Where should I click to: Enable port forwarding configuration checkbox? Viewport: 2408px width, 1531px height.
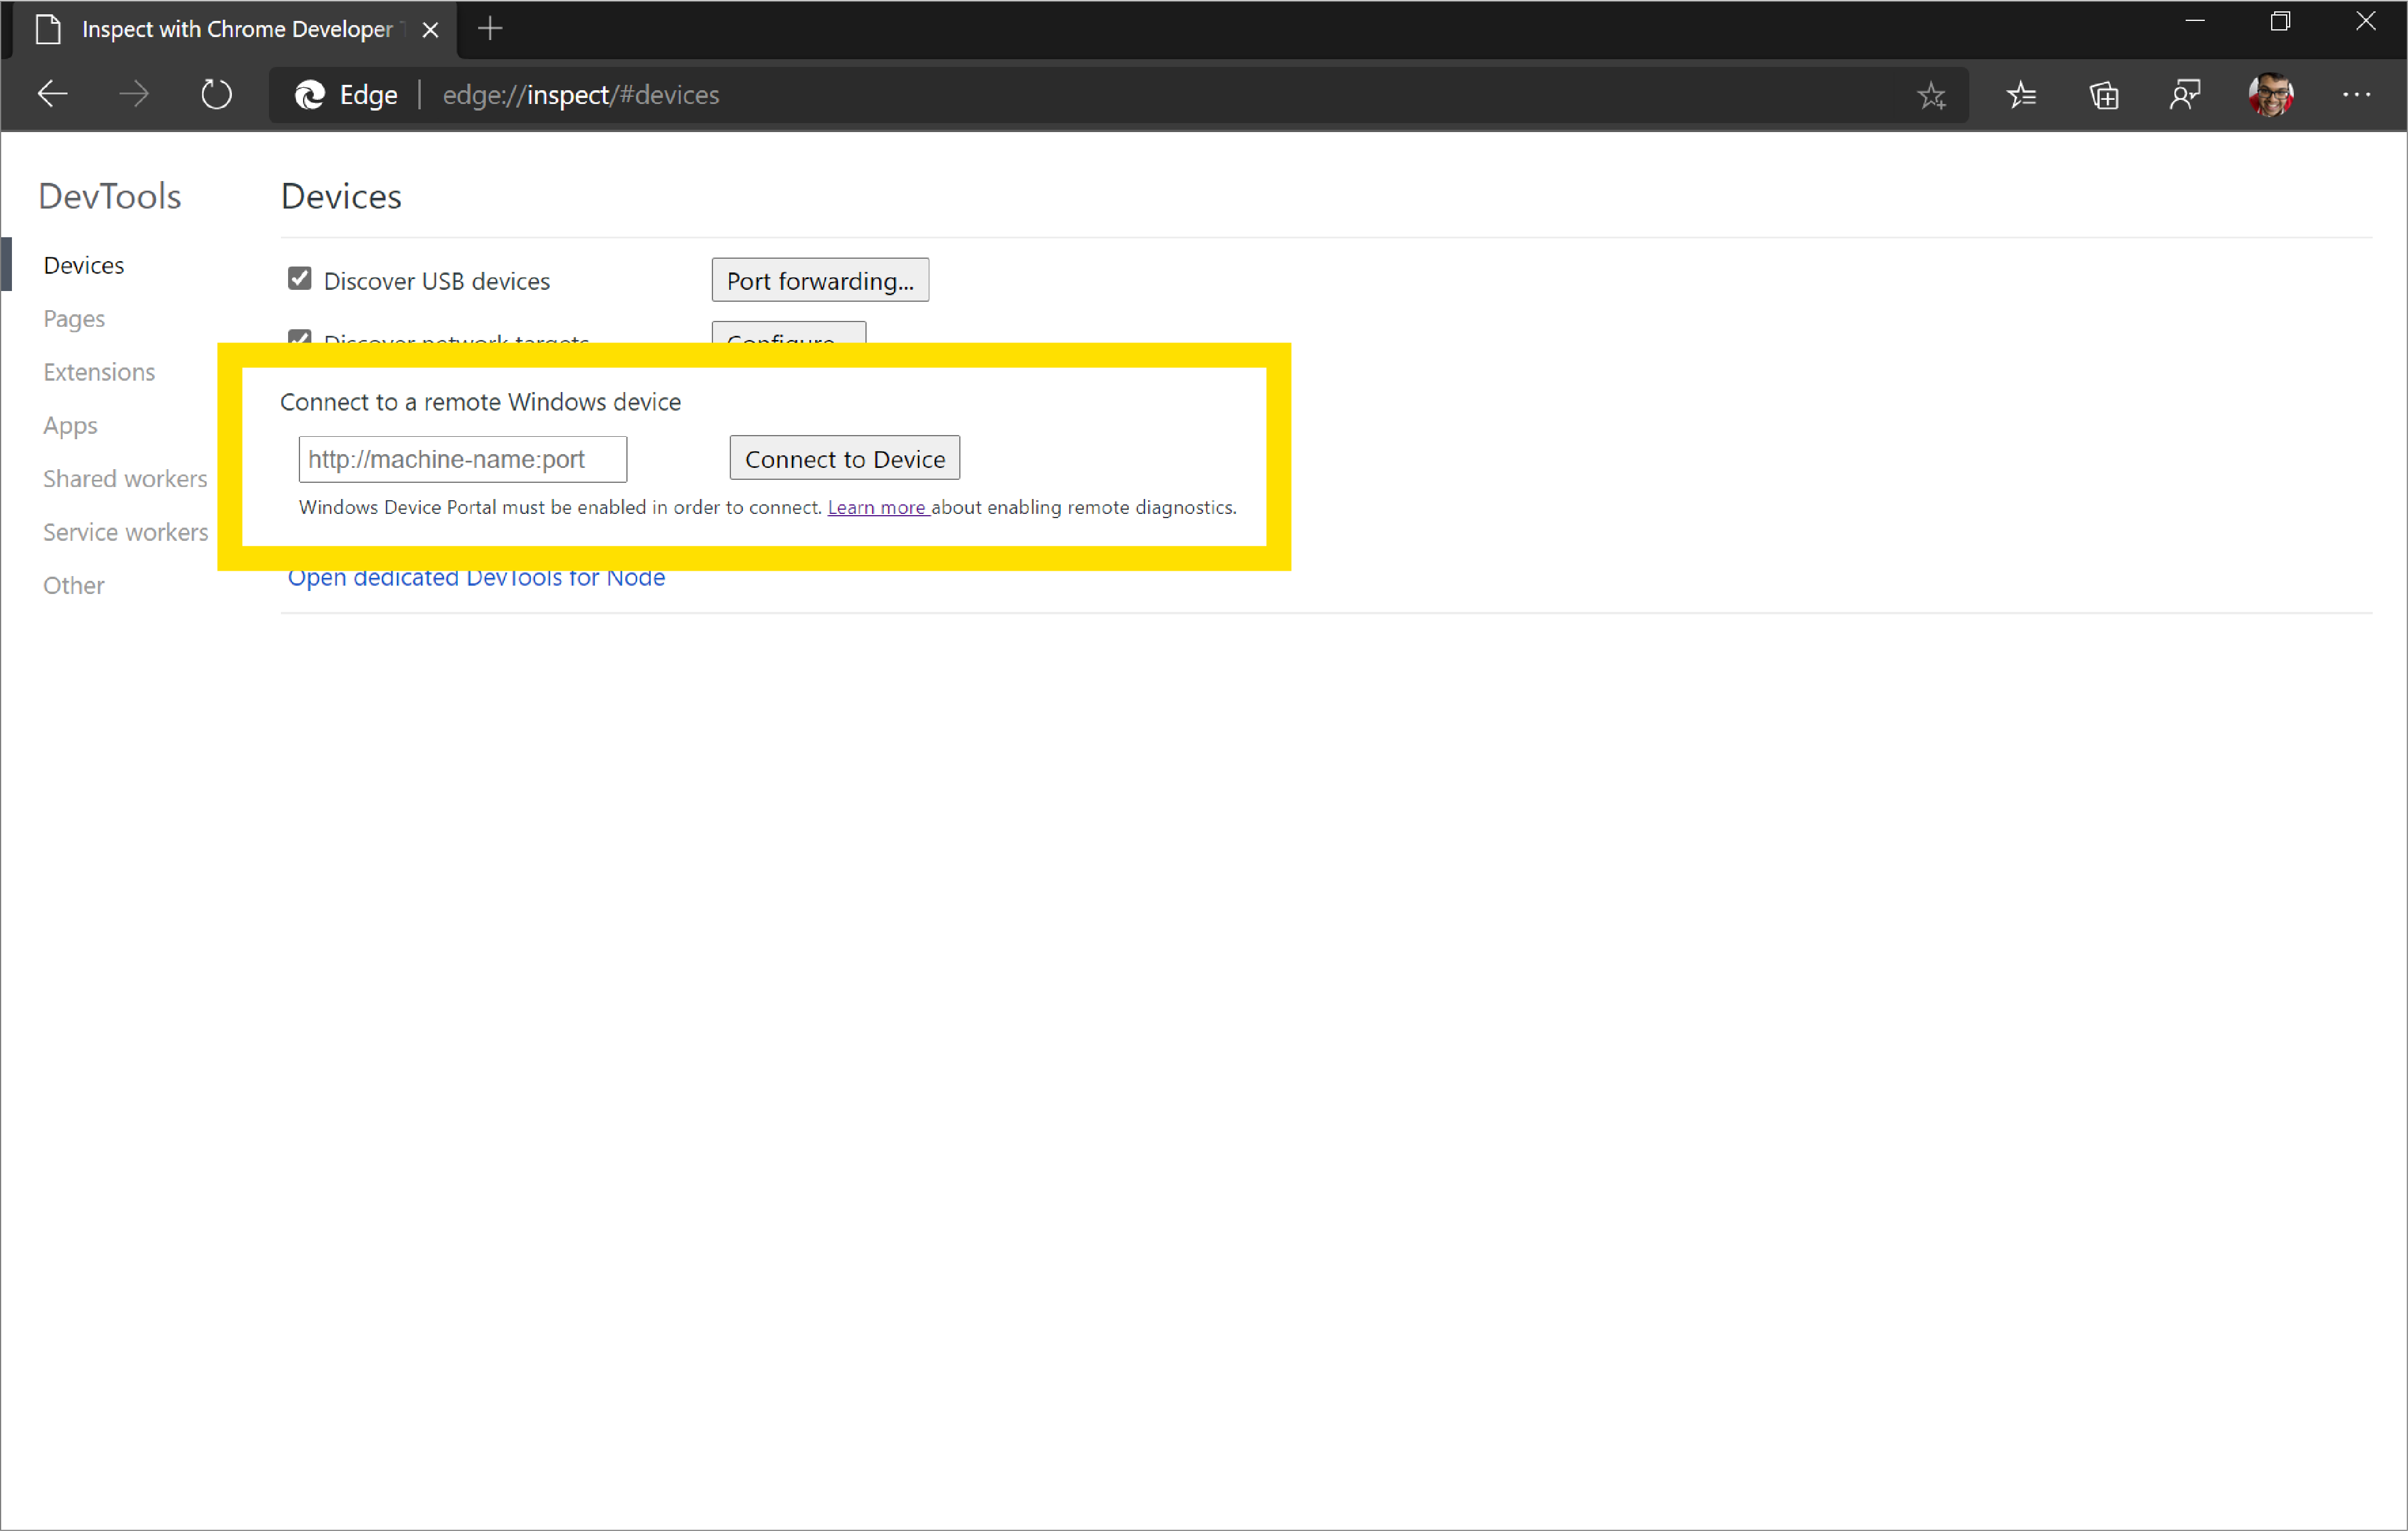pos(818,279)
